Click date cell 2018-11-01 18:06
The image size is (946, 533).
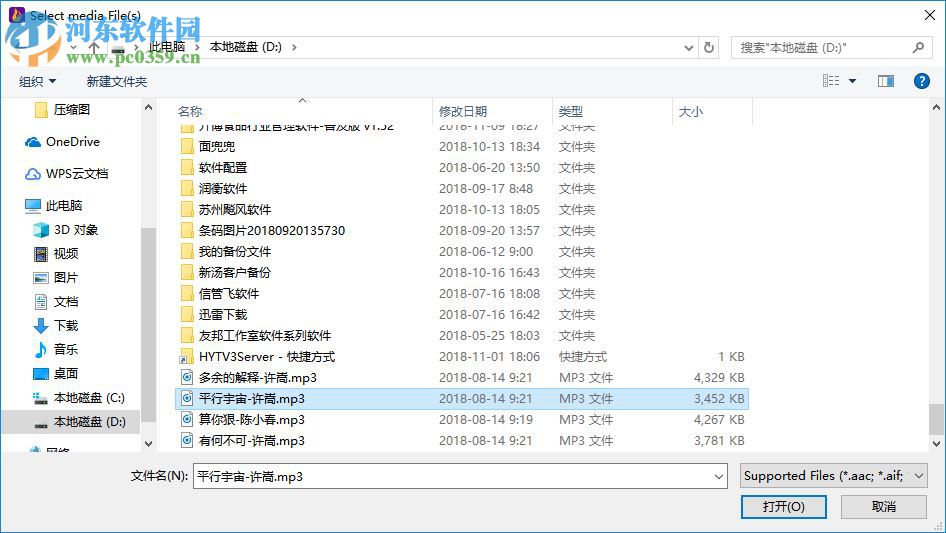point(489,357)
